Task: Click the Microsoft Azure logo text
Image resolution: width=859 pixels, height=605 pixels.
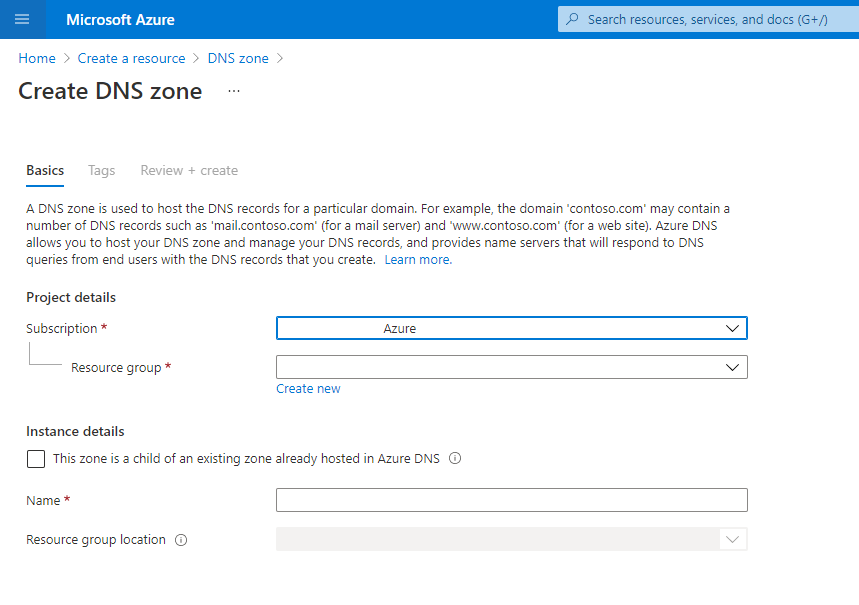Action: tap(120, 20)
